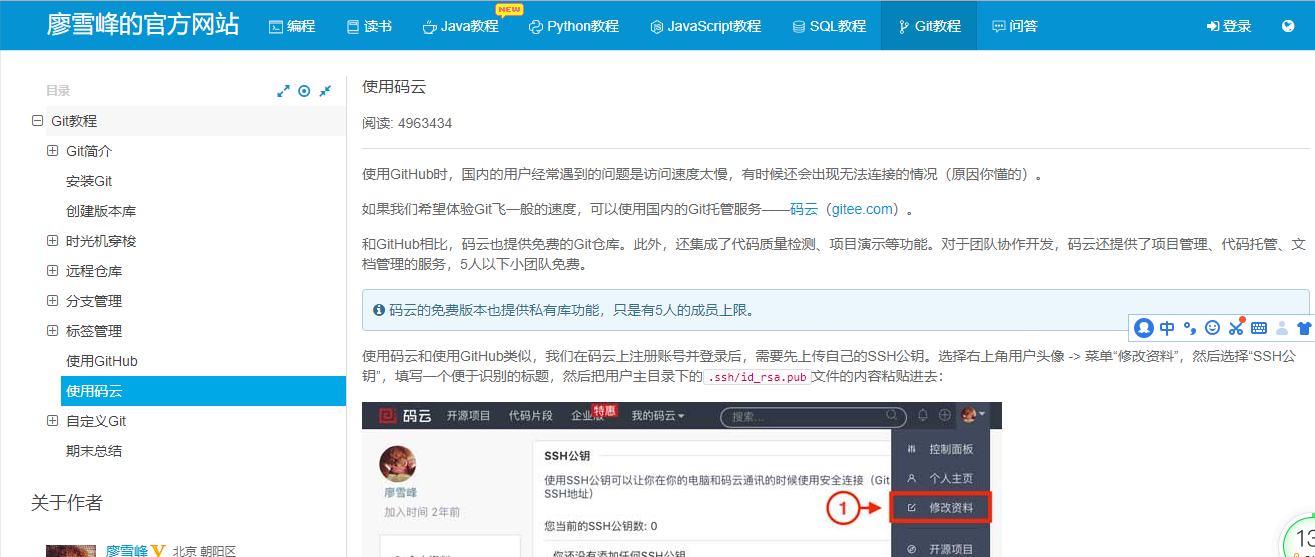The width and height of the screenshot is (1315, 557).
Task: Open 期末总结 in the sidebar
Action: pyautogui.click(x=94, y=451)
